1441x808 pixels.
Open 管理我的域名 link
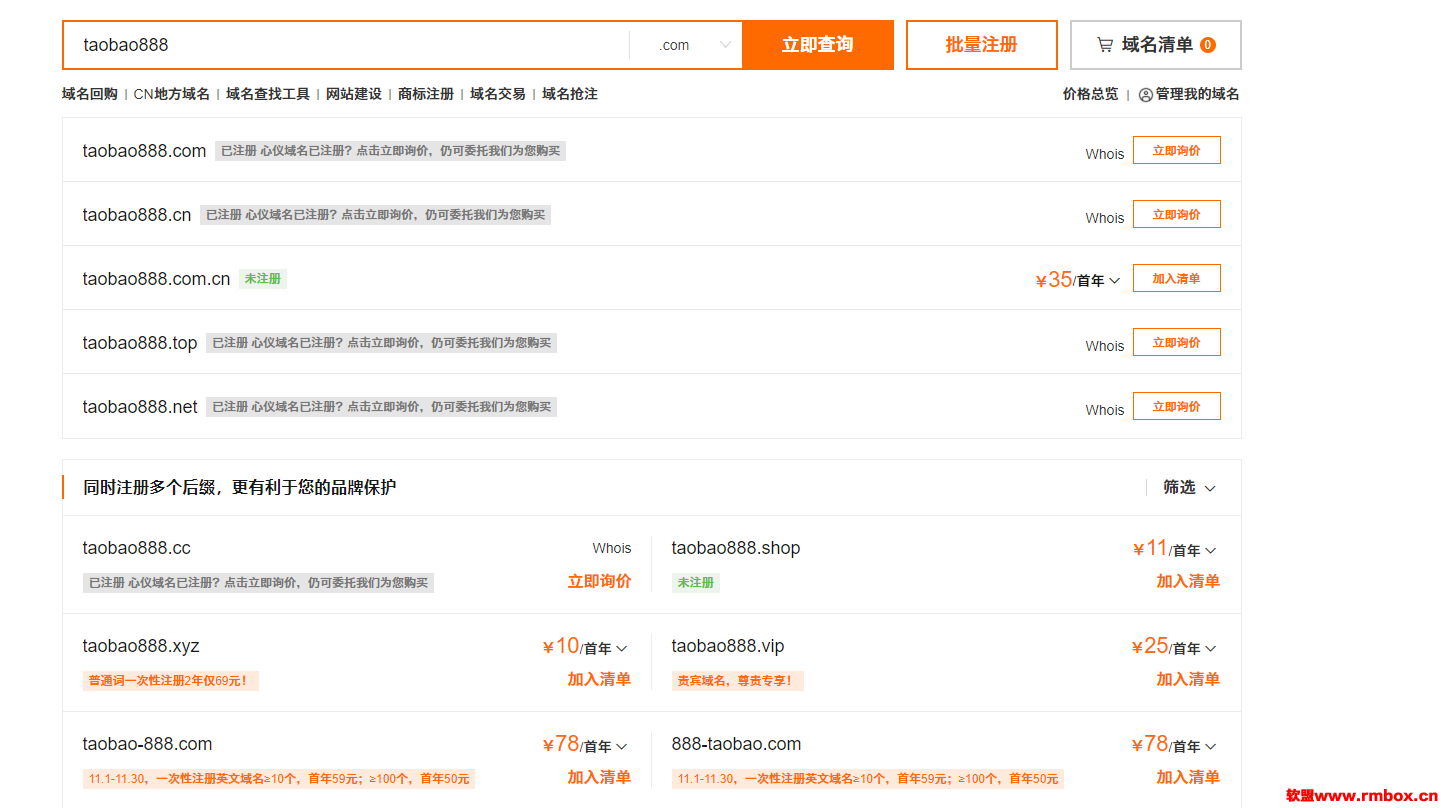[x=1198, y=94]
